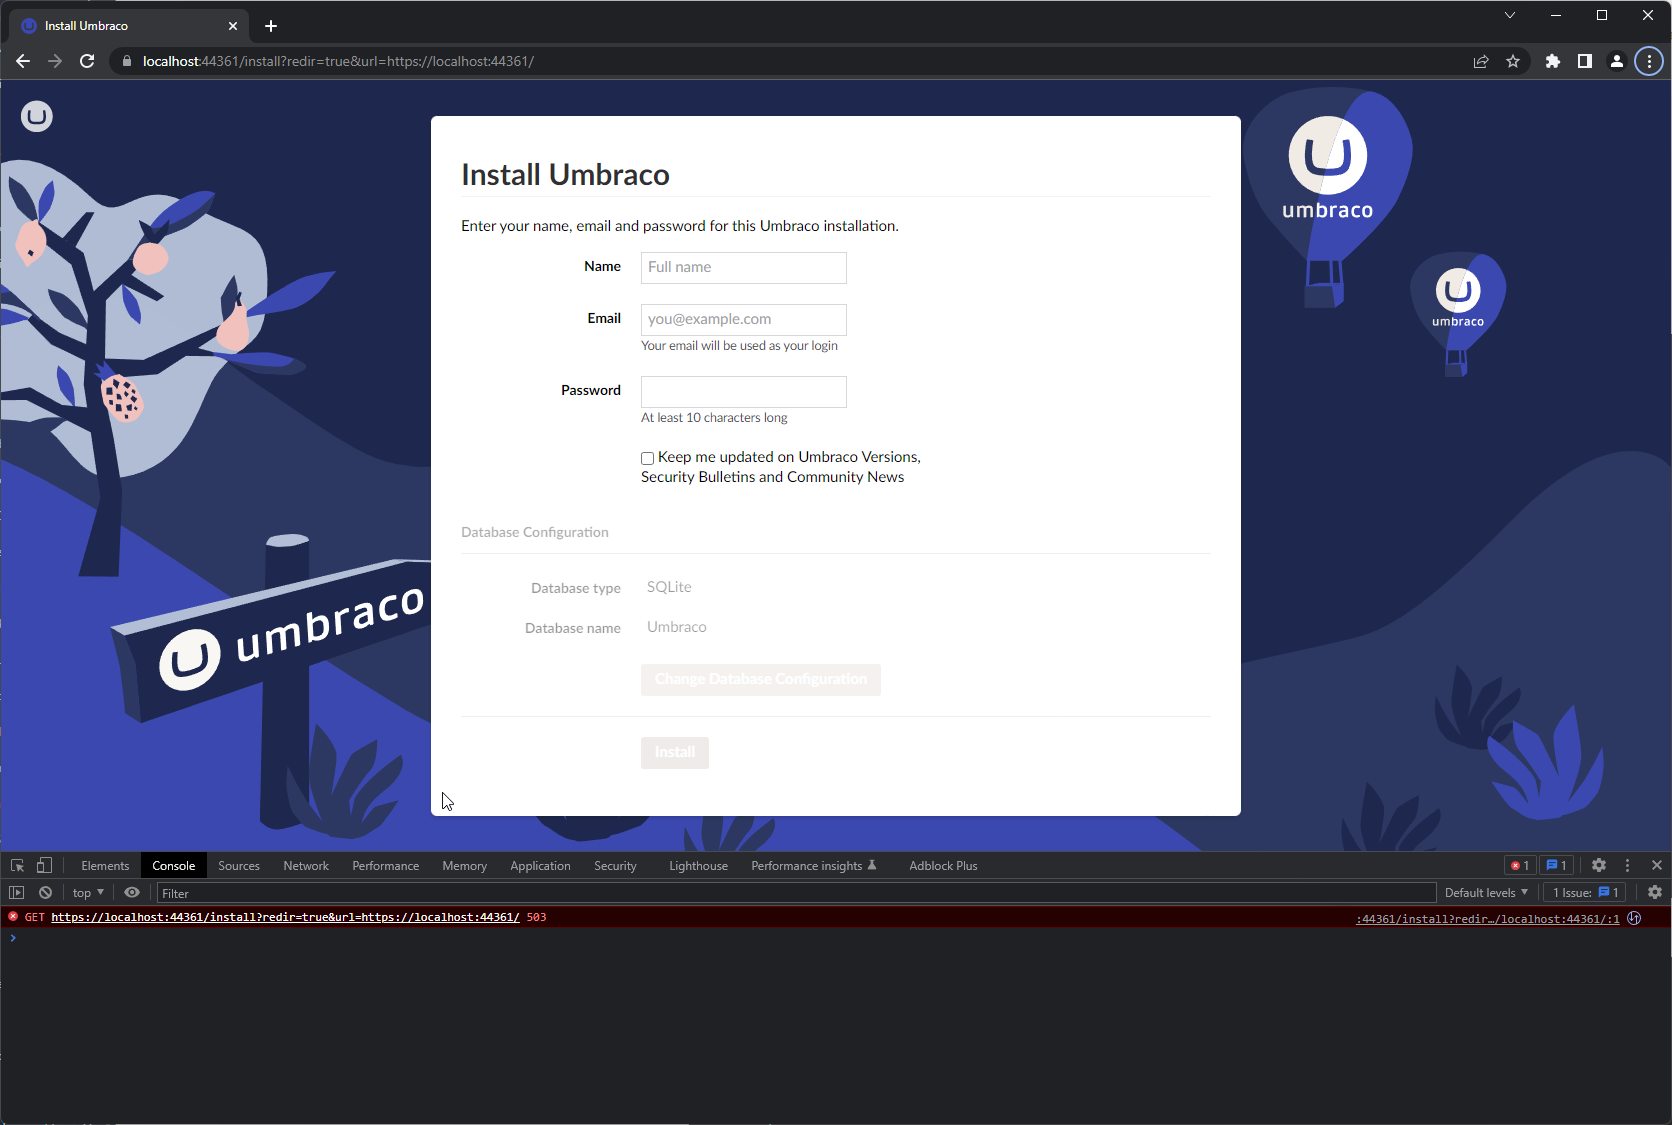Open the Network tab
Viewport: 1672px width, 1125px height.
(x=306, y=866)
